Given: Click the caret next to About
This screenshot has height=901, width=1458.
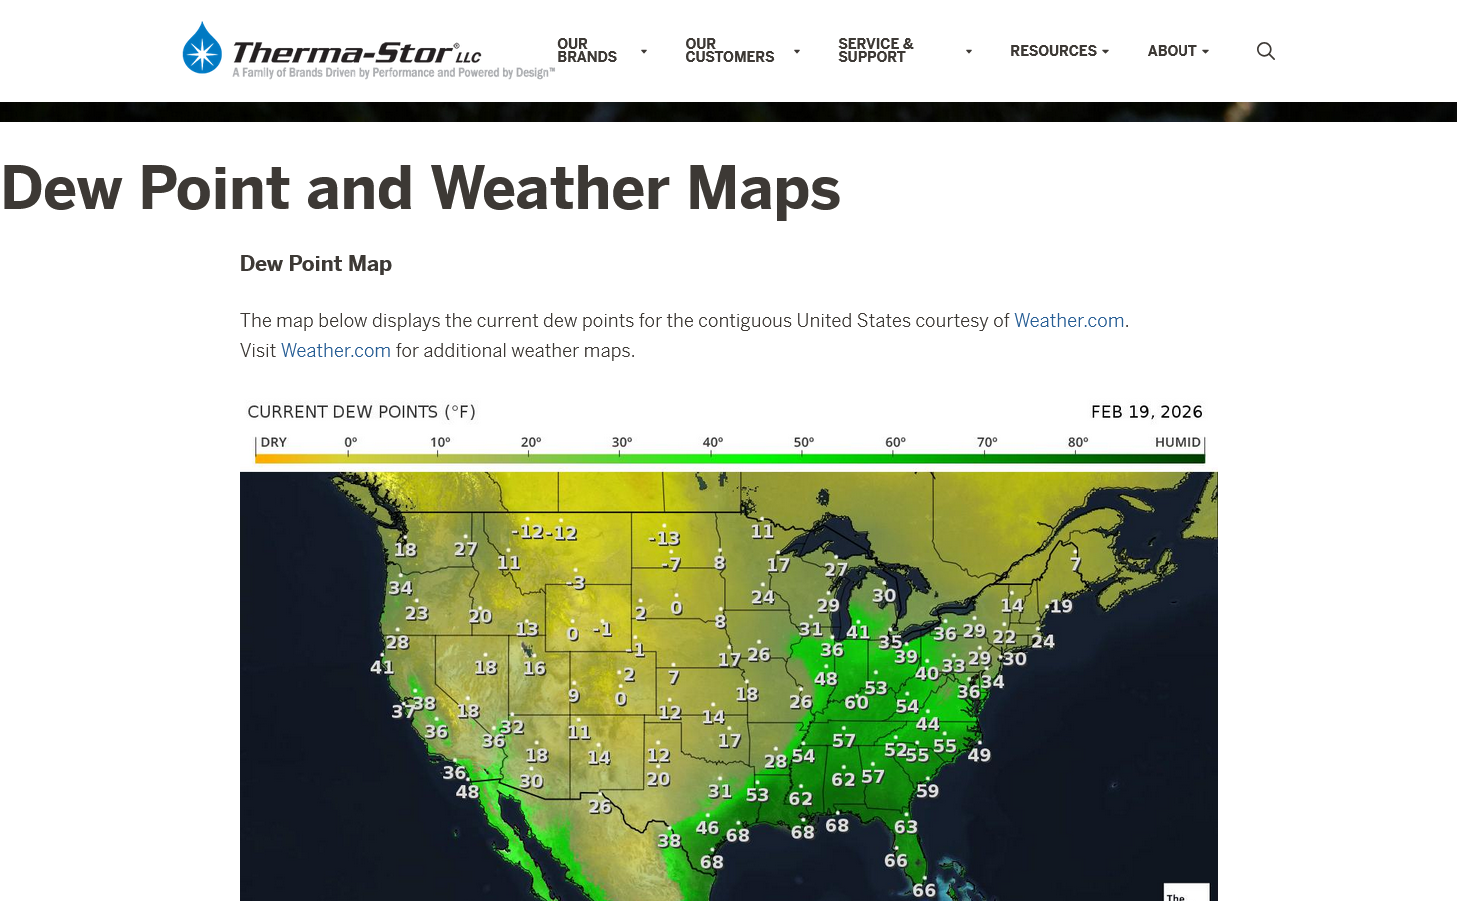Looking at the screenshot, I should pos(1205,51).
